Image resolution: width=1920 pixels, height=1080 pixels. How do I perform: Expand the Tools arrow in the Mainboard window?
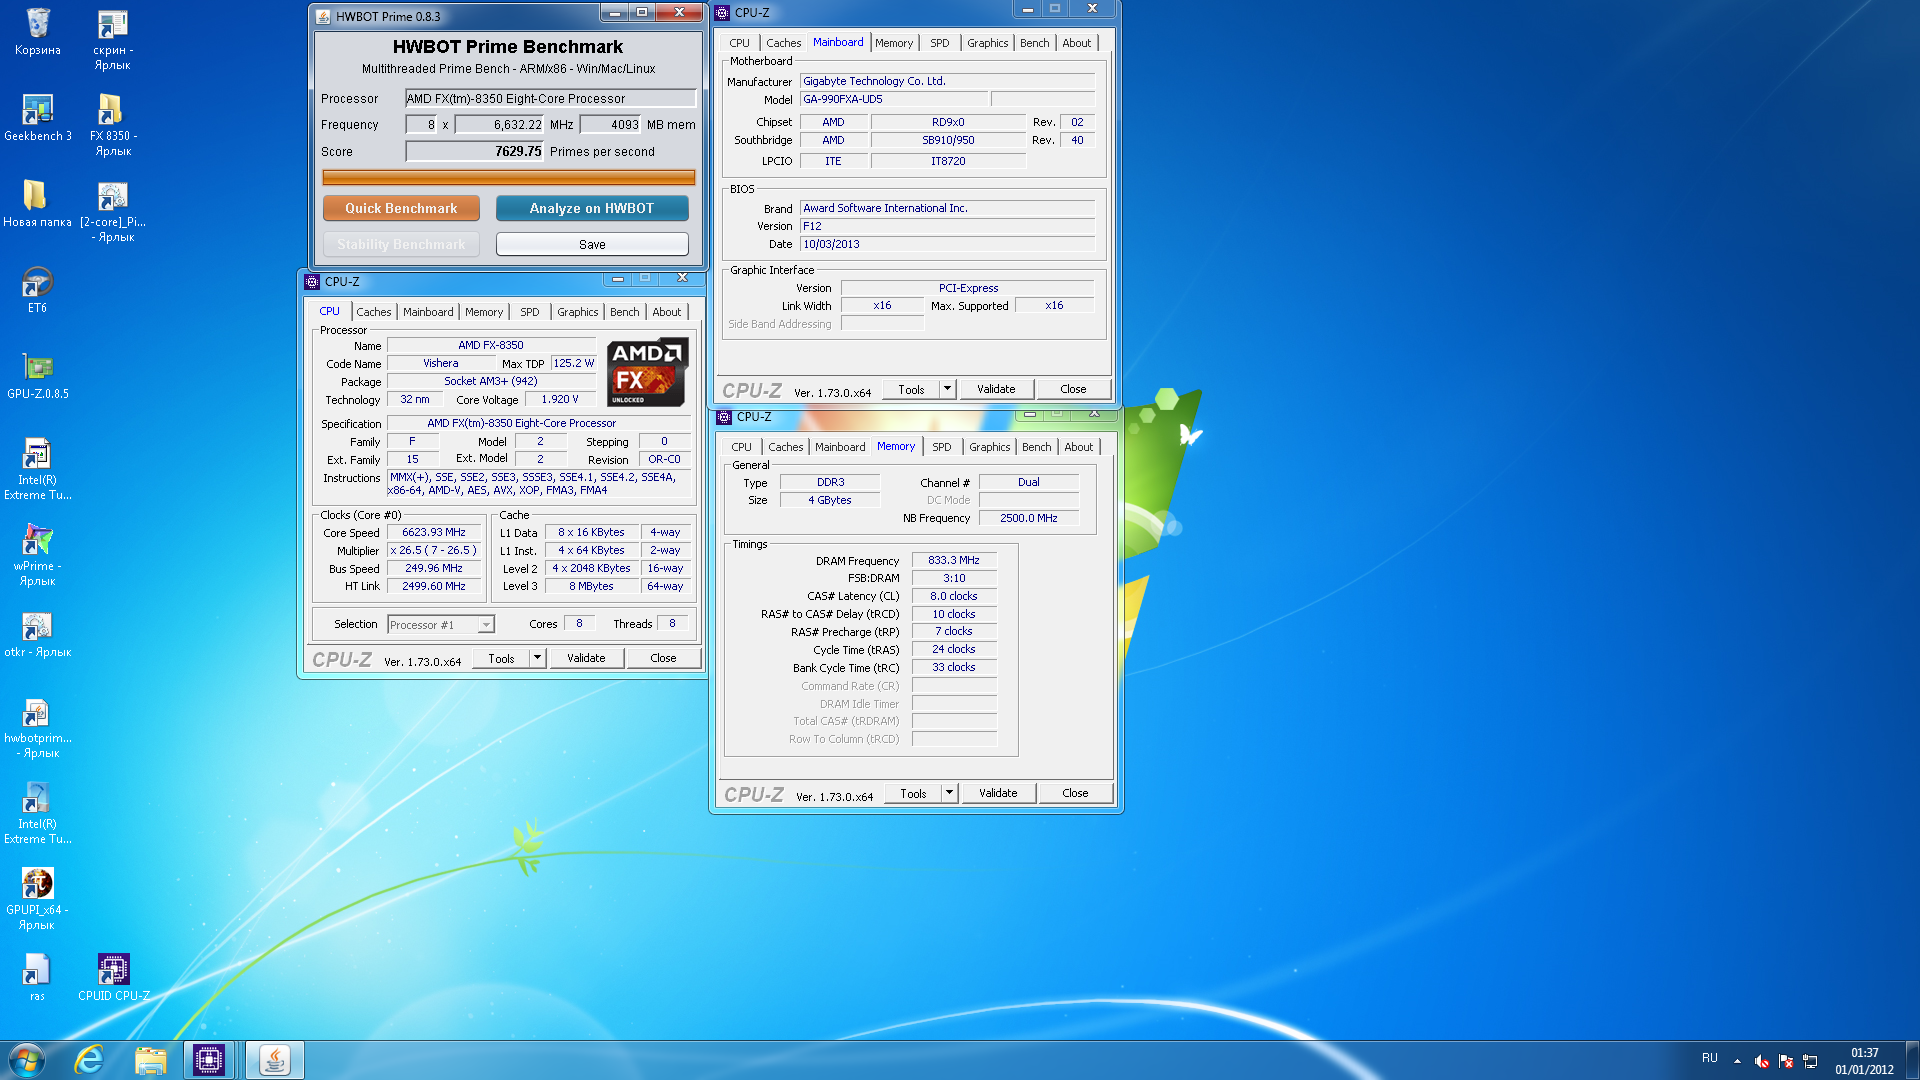[947, 389]
